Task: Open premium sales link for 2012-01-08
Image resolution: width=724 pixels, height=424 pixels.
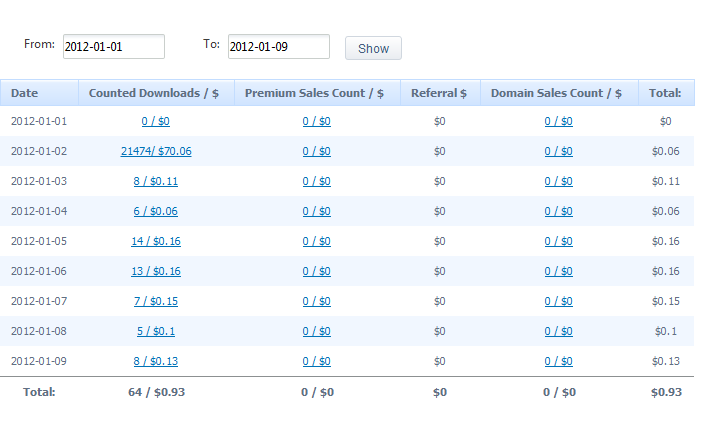Action: point(317,331)
